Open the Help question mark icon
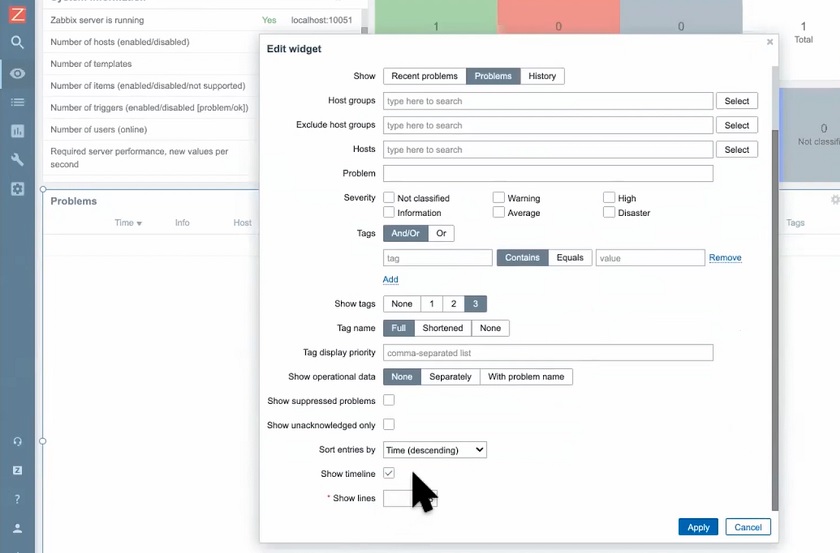840x553 pixels. (x=17, y=499)
